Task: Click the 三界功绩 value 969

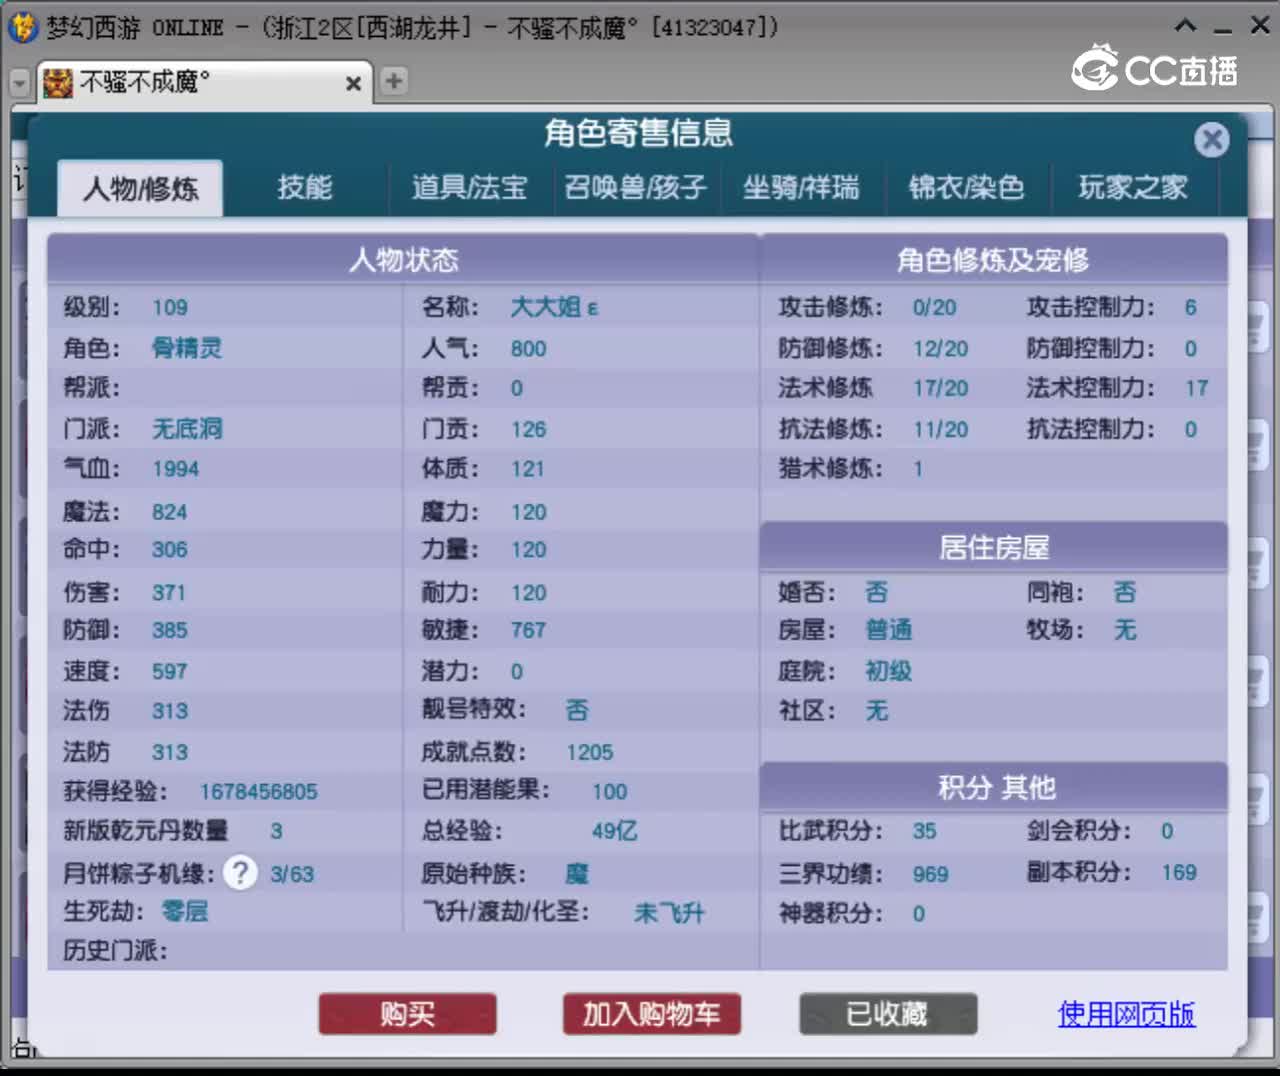Action: click(930, 874)
